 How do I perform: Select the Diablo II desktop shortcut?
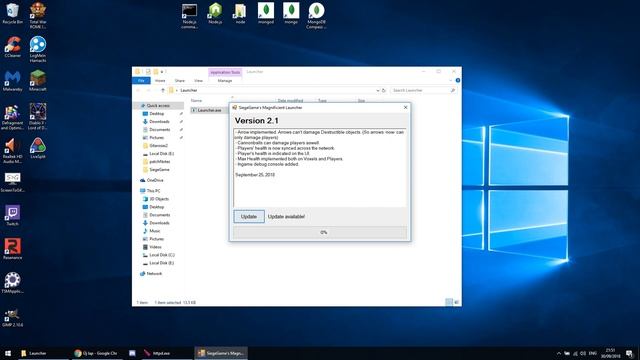(38, 118)
